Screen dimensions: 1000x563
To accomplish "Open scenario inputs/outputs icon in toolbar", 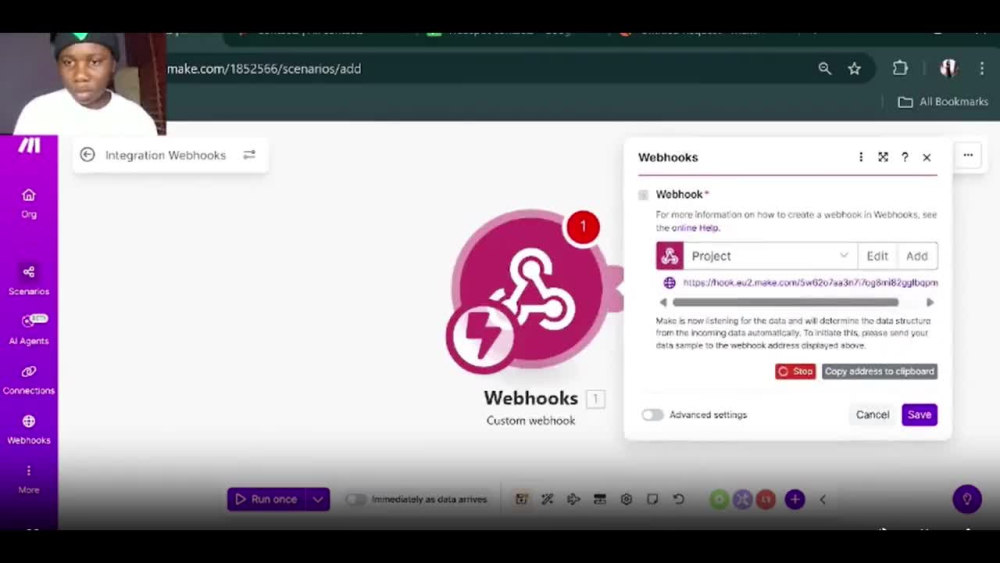I will 599,499.
